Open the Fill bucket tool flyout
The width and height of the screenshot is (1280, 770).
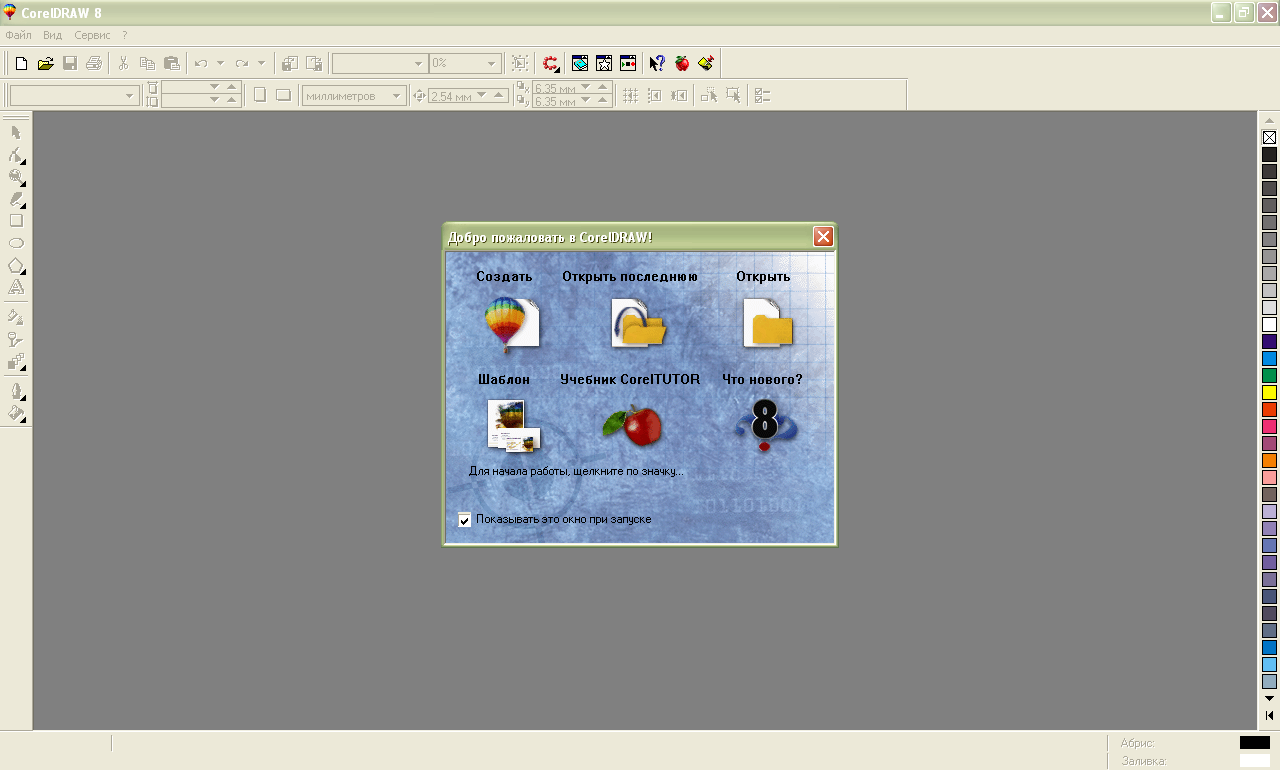[16, 413]
